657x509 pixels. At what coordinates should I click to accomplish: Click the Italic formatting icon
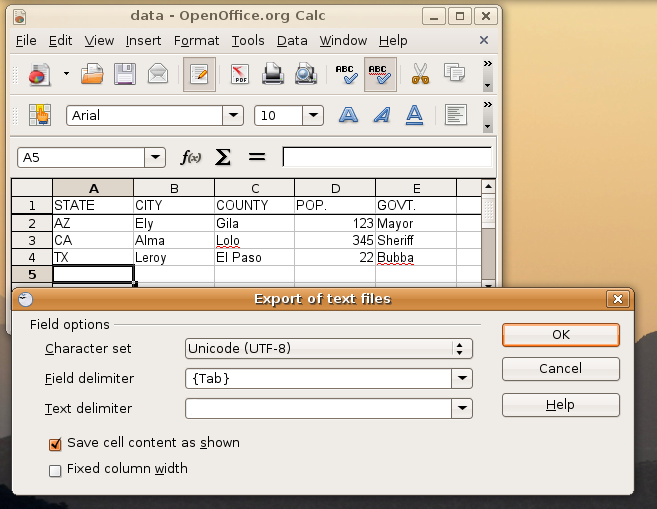coord(381,115)
